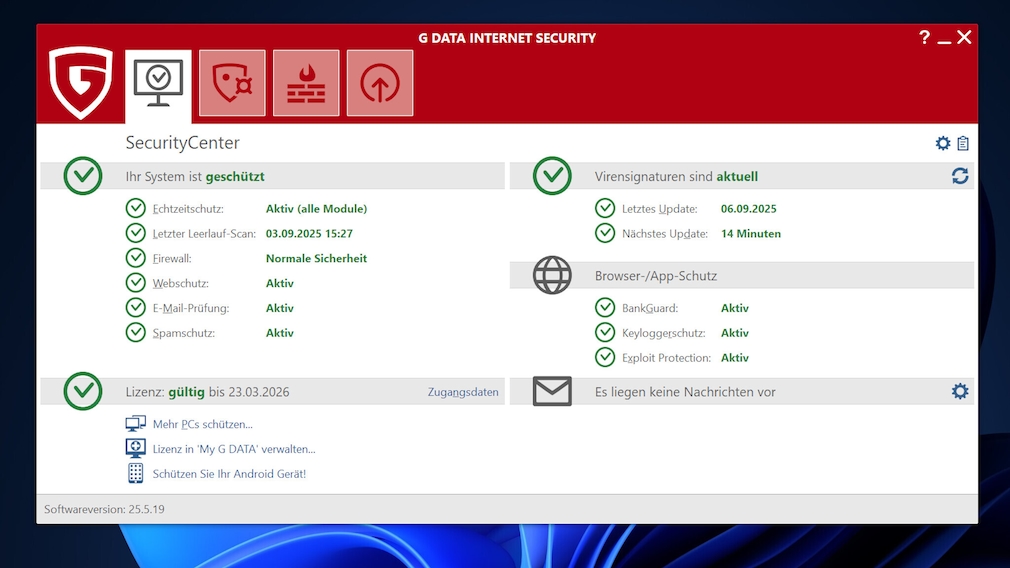Open the virus protection shield tab
The image size is (1010, 568).
(232, 83)
